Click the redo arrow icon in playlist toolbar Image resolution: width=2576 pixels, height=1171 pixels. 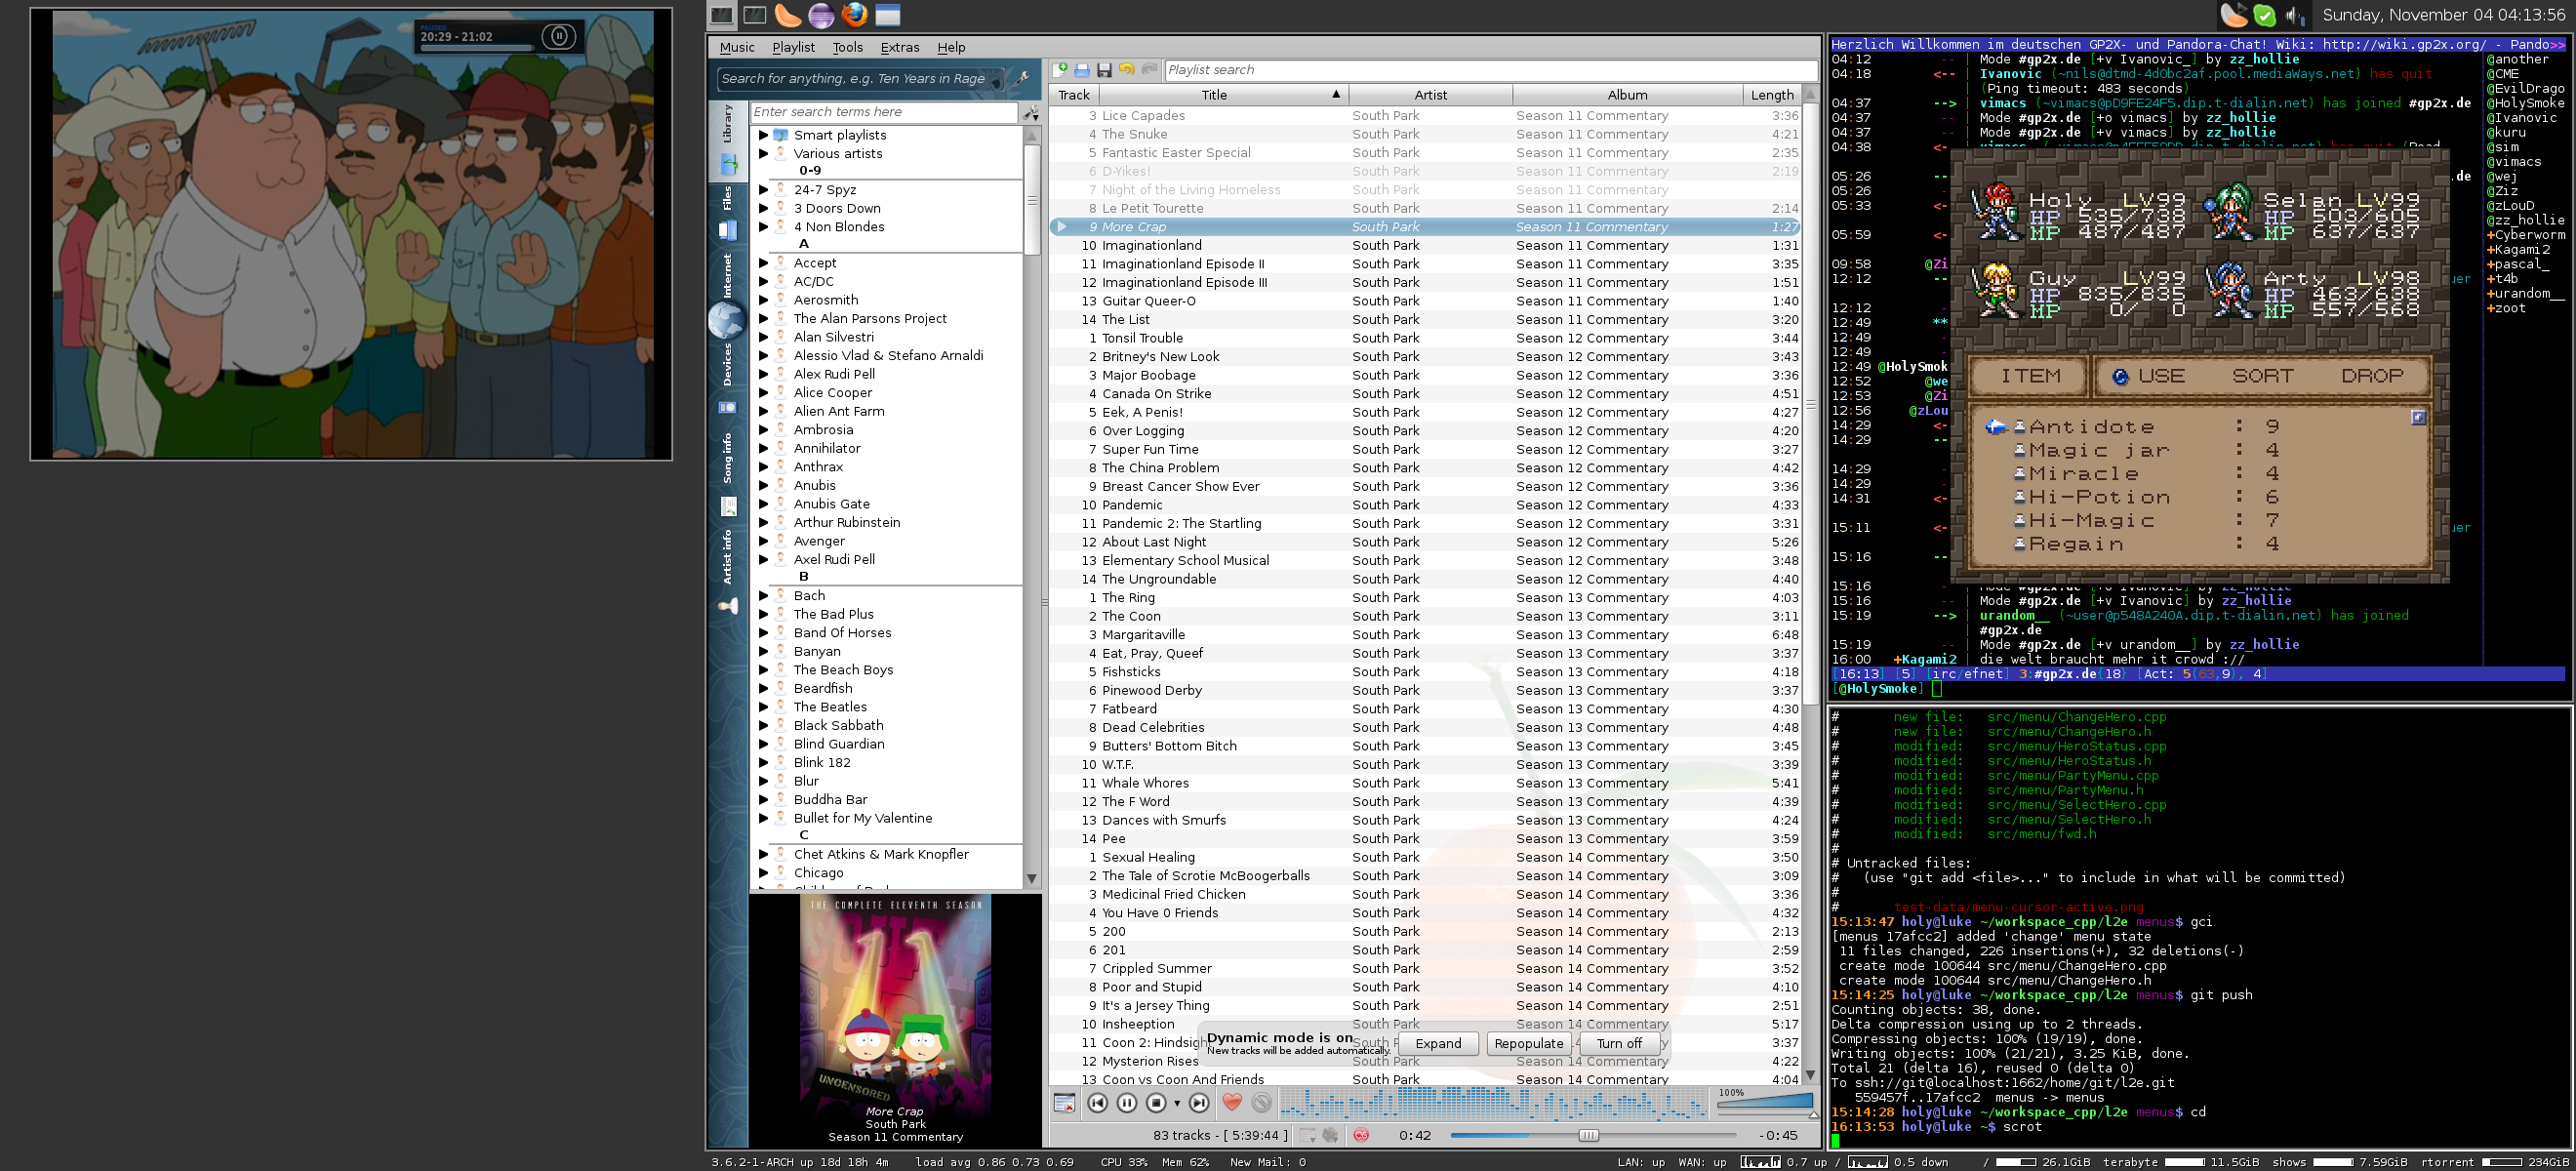pyautogui.click(x=1149, y=69)
